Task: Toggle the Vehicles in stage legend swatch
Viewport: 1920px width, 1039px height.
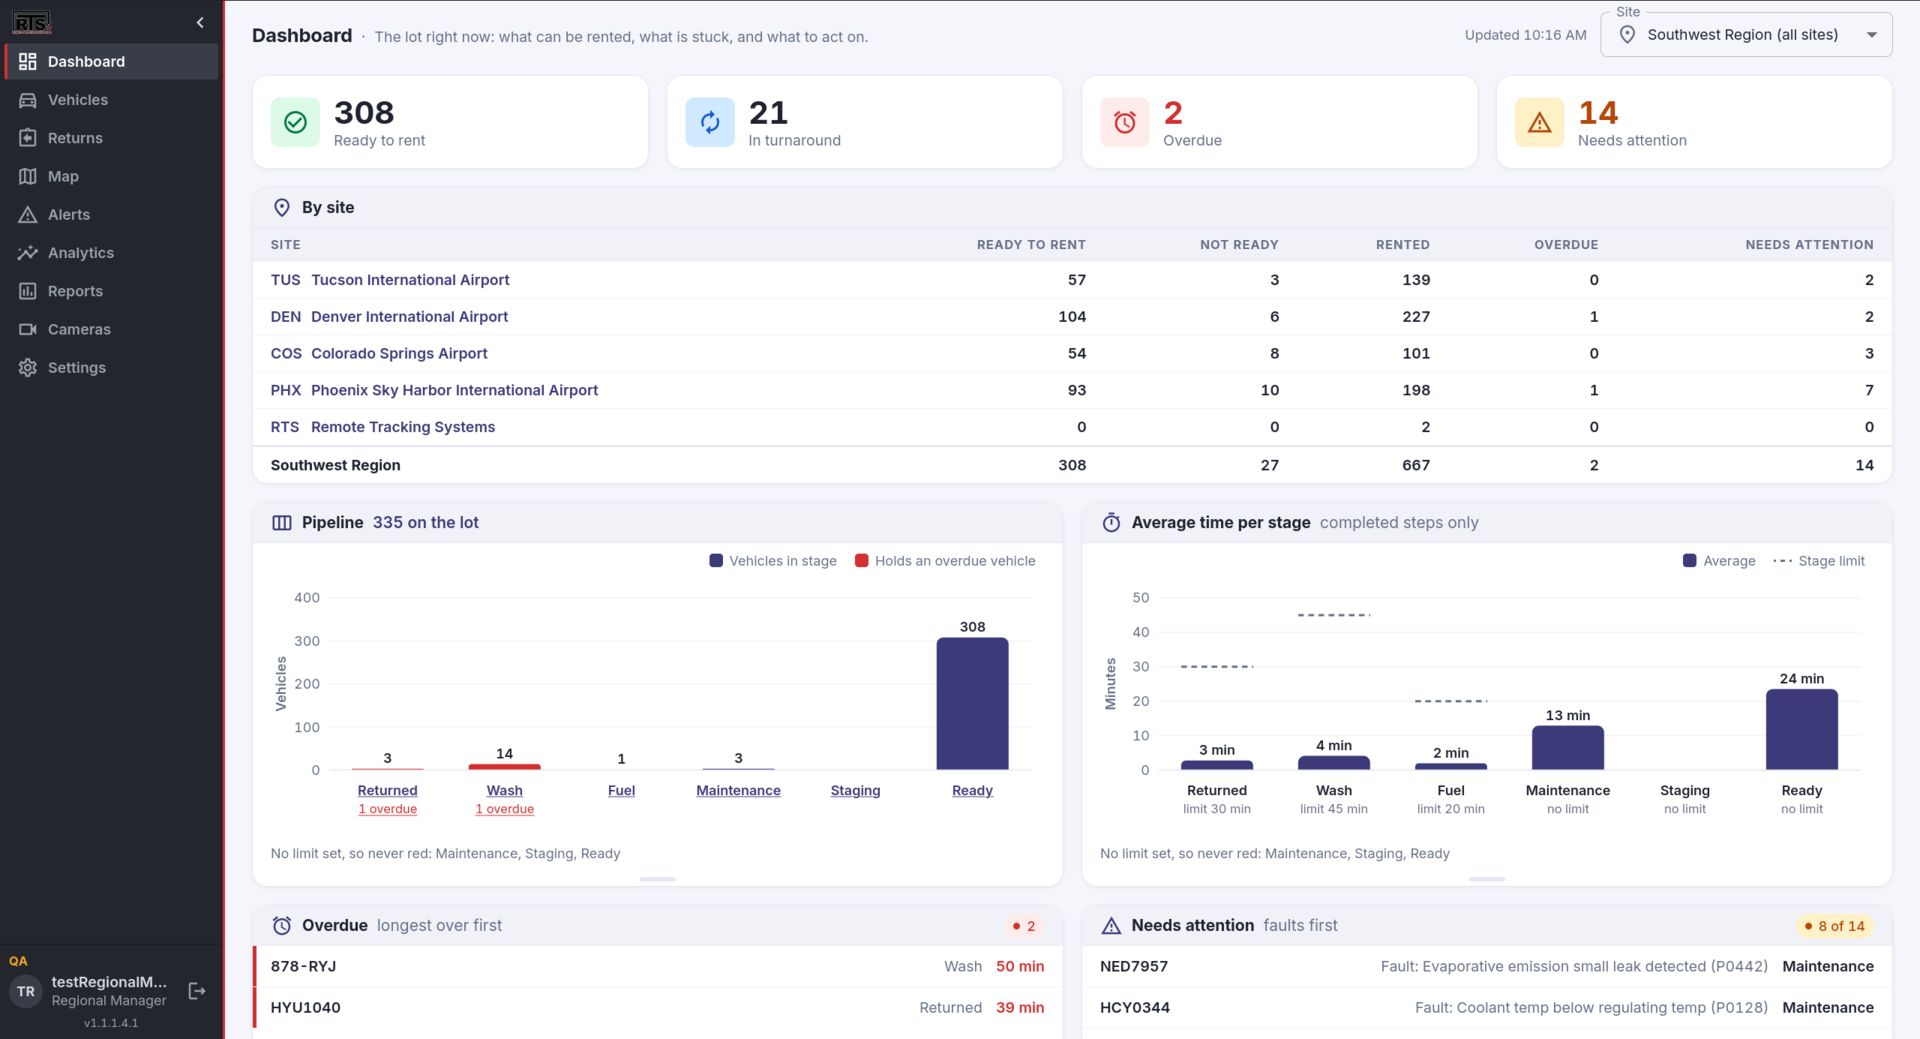Action: (x=716, y=561)
